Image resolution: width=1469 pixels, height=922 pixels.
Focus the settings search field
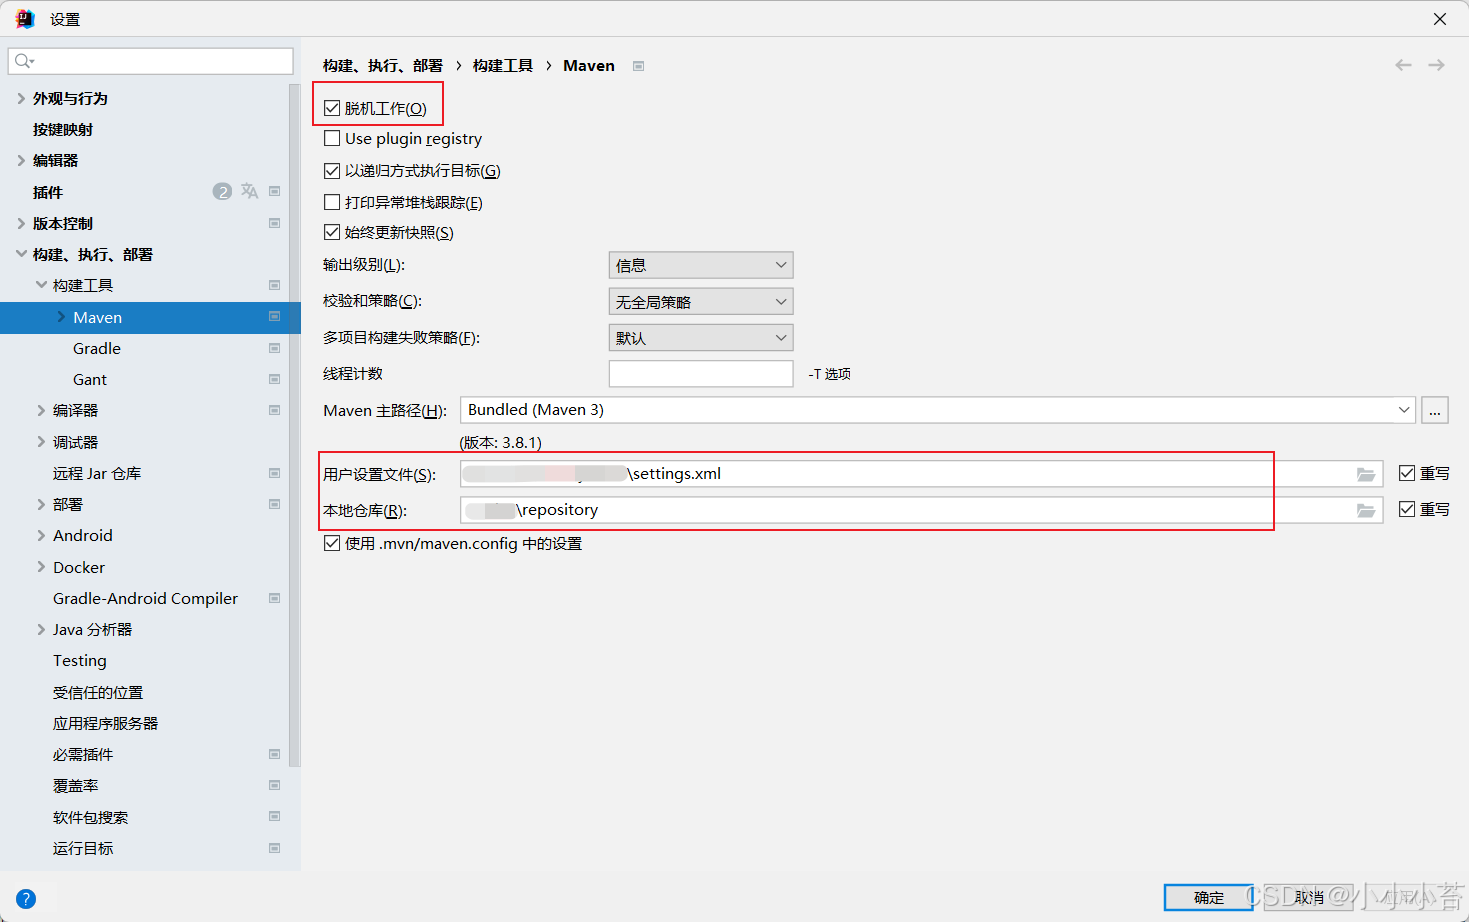pyautogui.click(x=151, y=61)
